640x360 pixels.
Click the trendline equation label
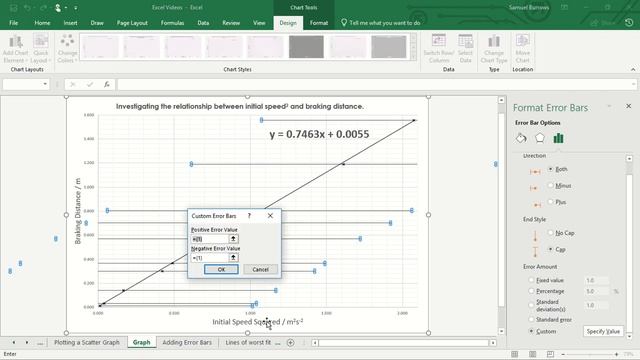pos(319,134)
